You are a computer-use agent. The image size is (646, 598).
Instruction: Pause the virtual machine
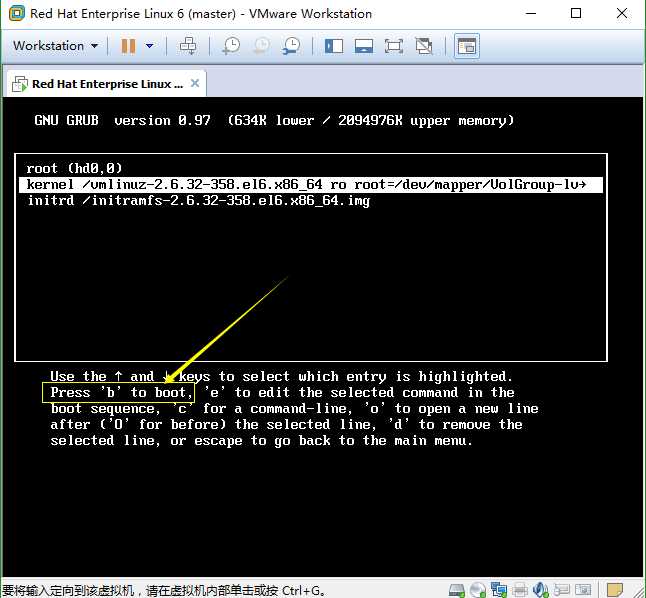coord(128,46)
